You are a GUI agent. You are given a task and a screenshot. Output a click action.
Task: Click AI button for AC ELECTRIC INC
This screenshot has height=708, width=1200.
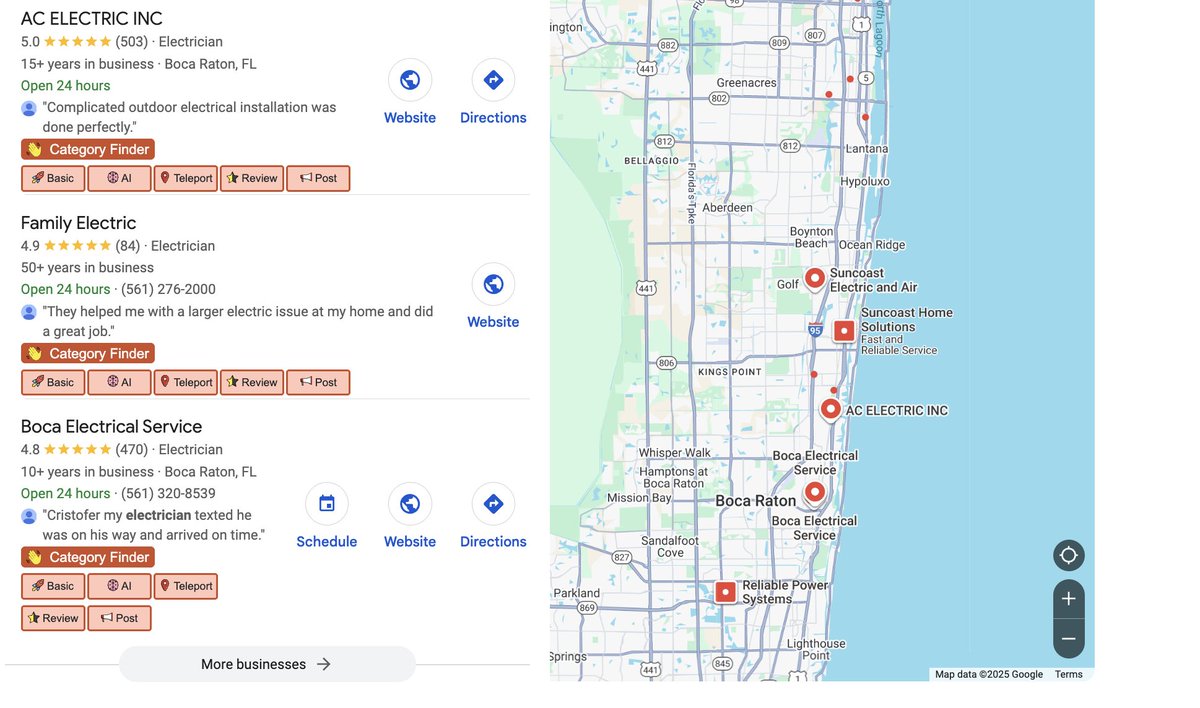[x=119, y=178]
